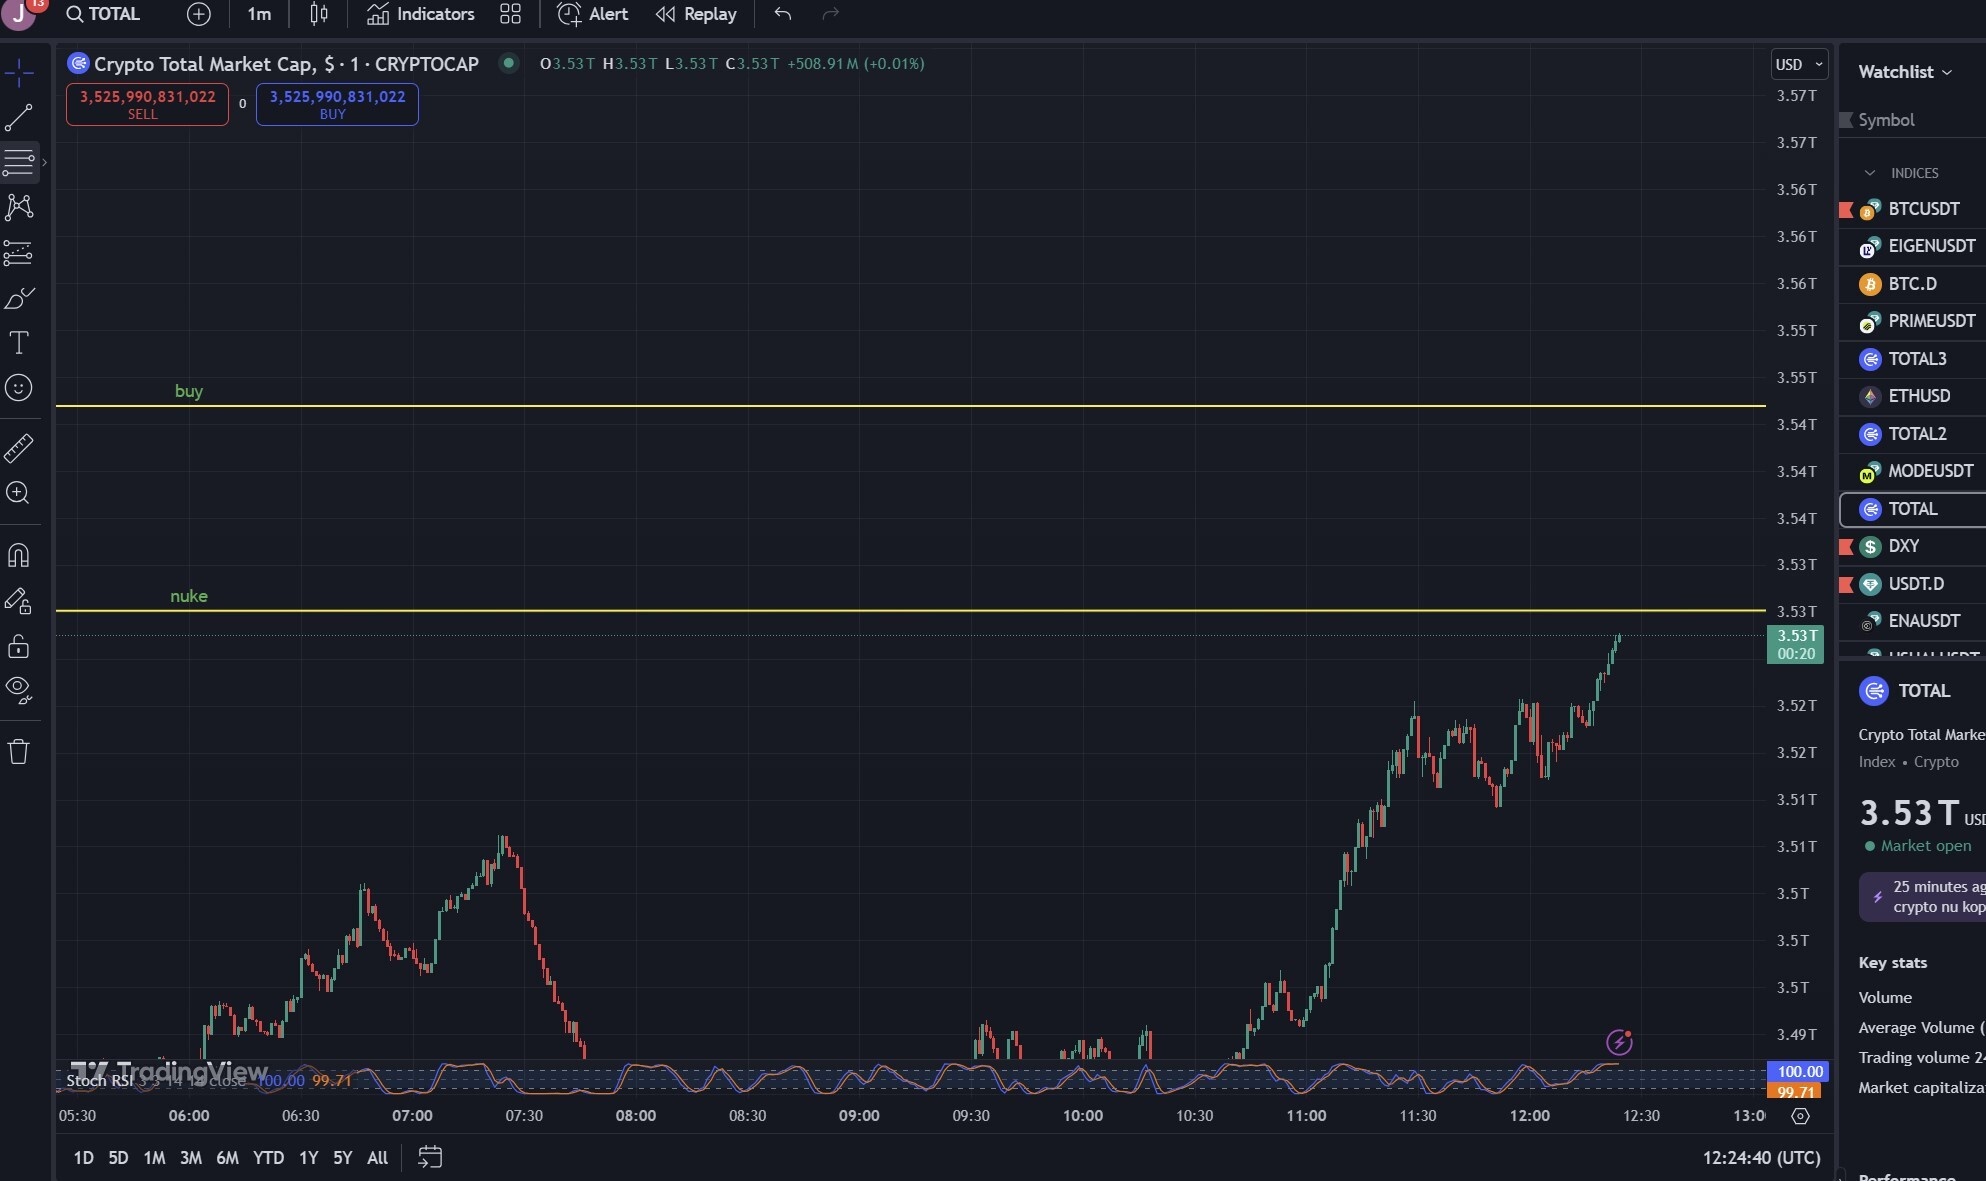Select the 5Y time range
This screenshot has width=1986, height=1181.
click(343, 1158)
